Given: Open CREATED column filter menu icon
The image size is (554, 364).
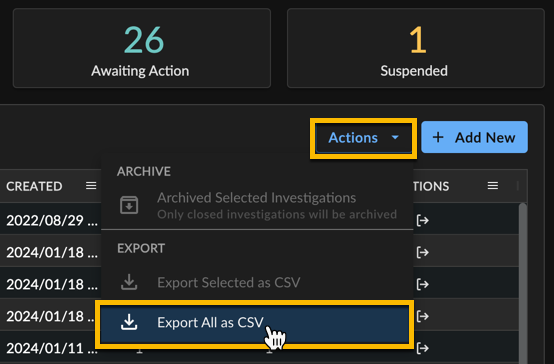Looking at the screenshot, I should tap(91, 186).
